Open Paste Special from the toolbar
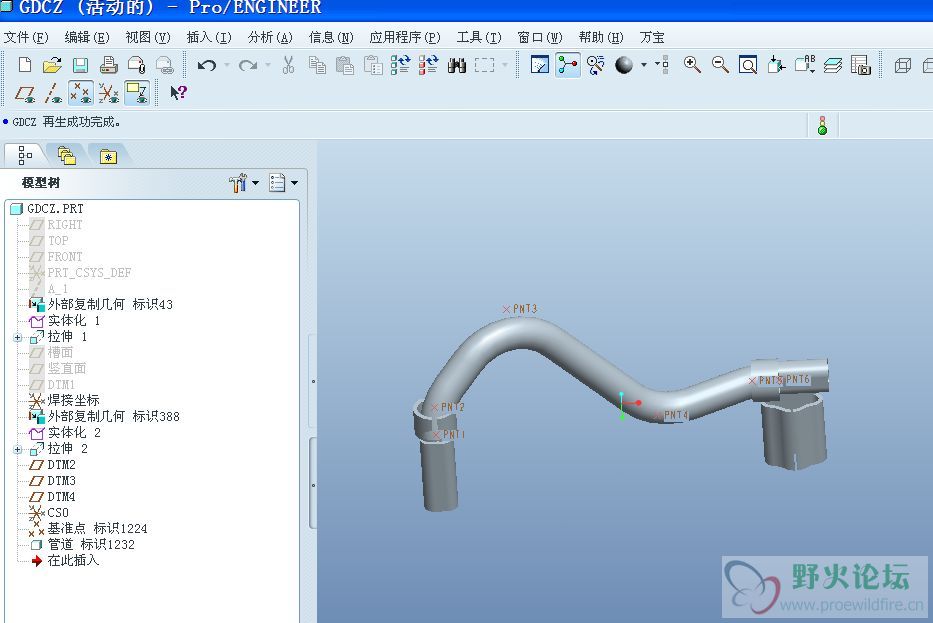Viewport: 933px width, 623px height. [x=373, y=64]
